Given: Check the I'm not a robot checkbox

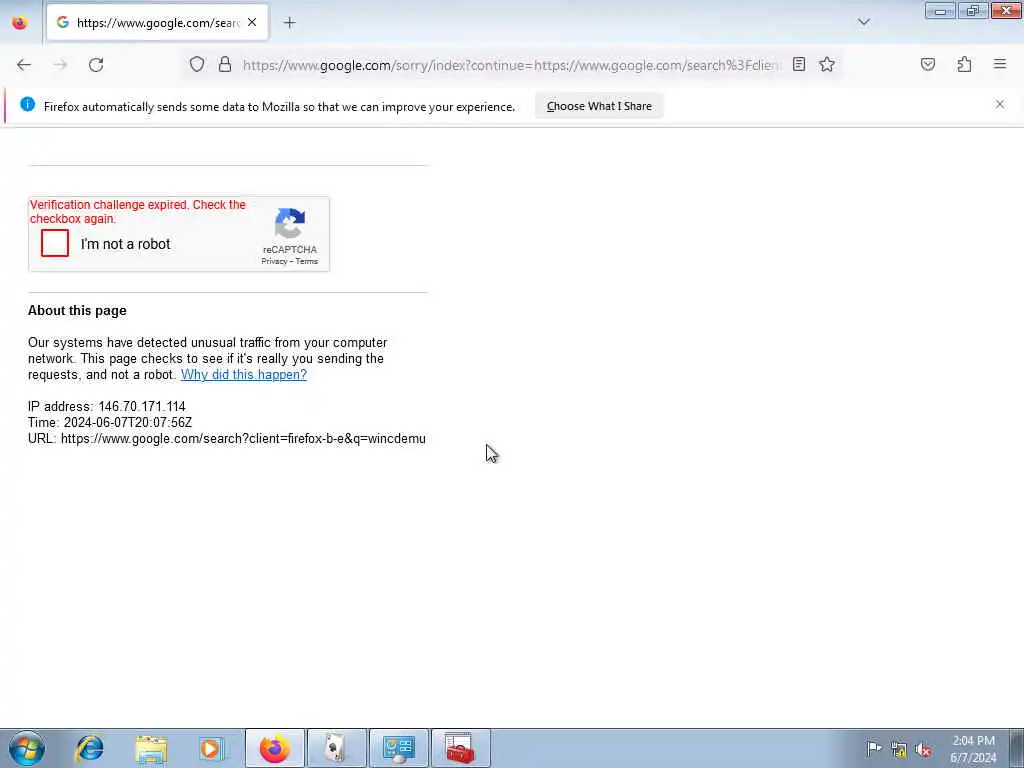Looking at the screenshot, I should 55,244.
